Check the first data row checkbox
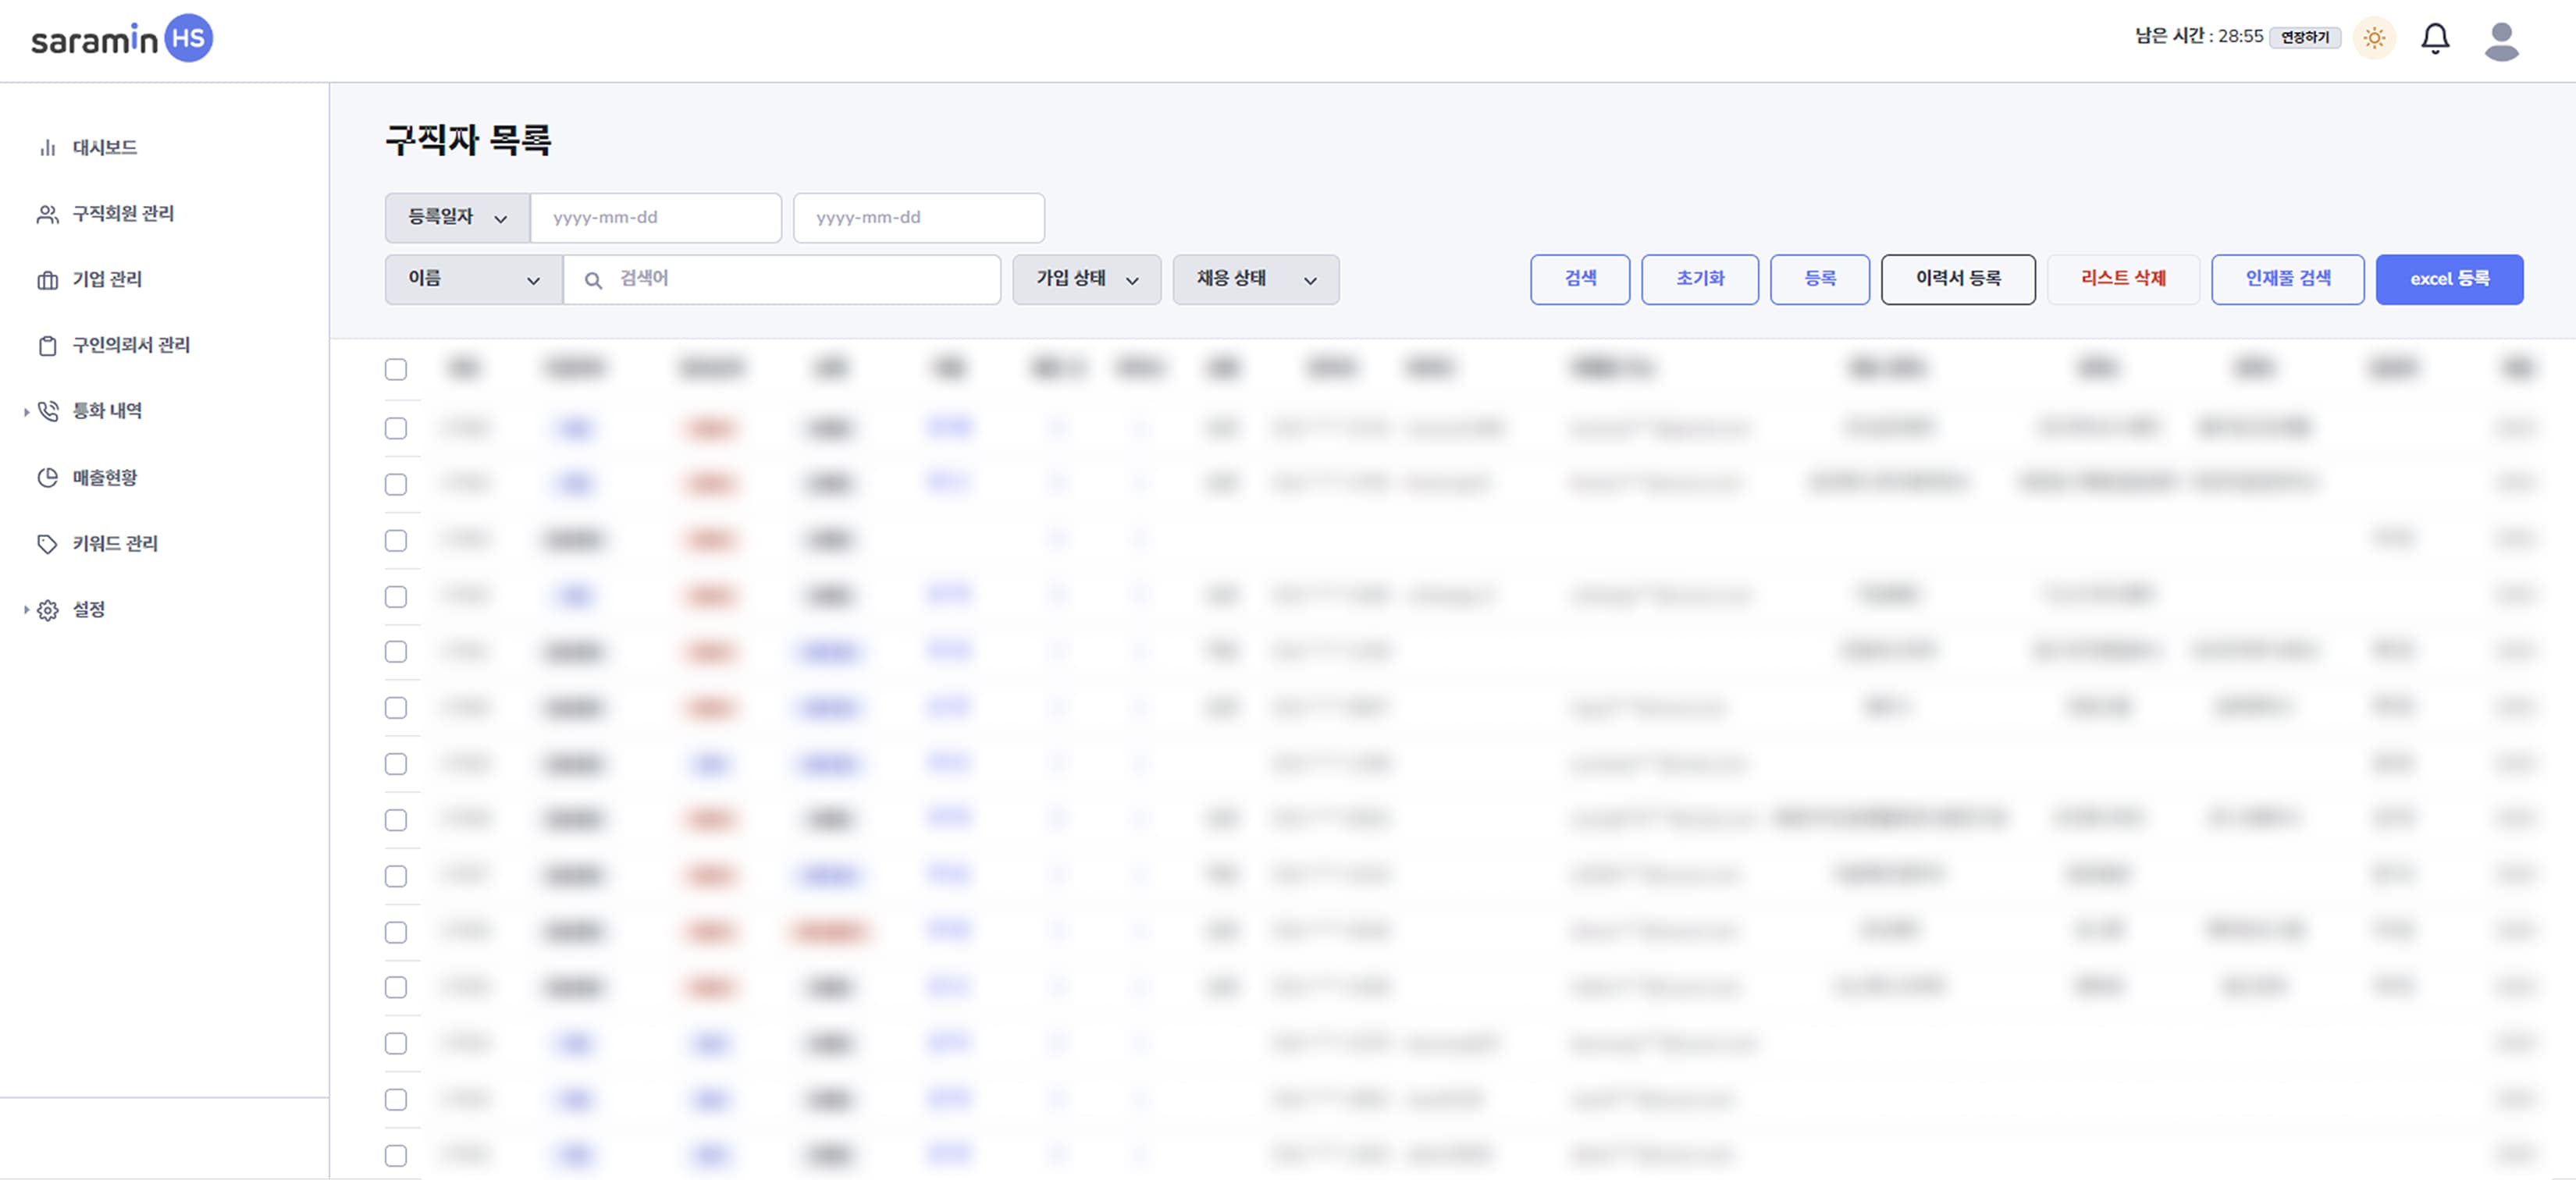 click(396, 429)
